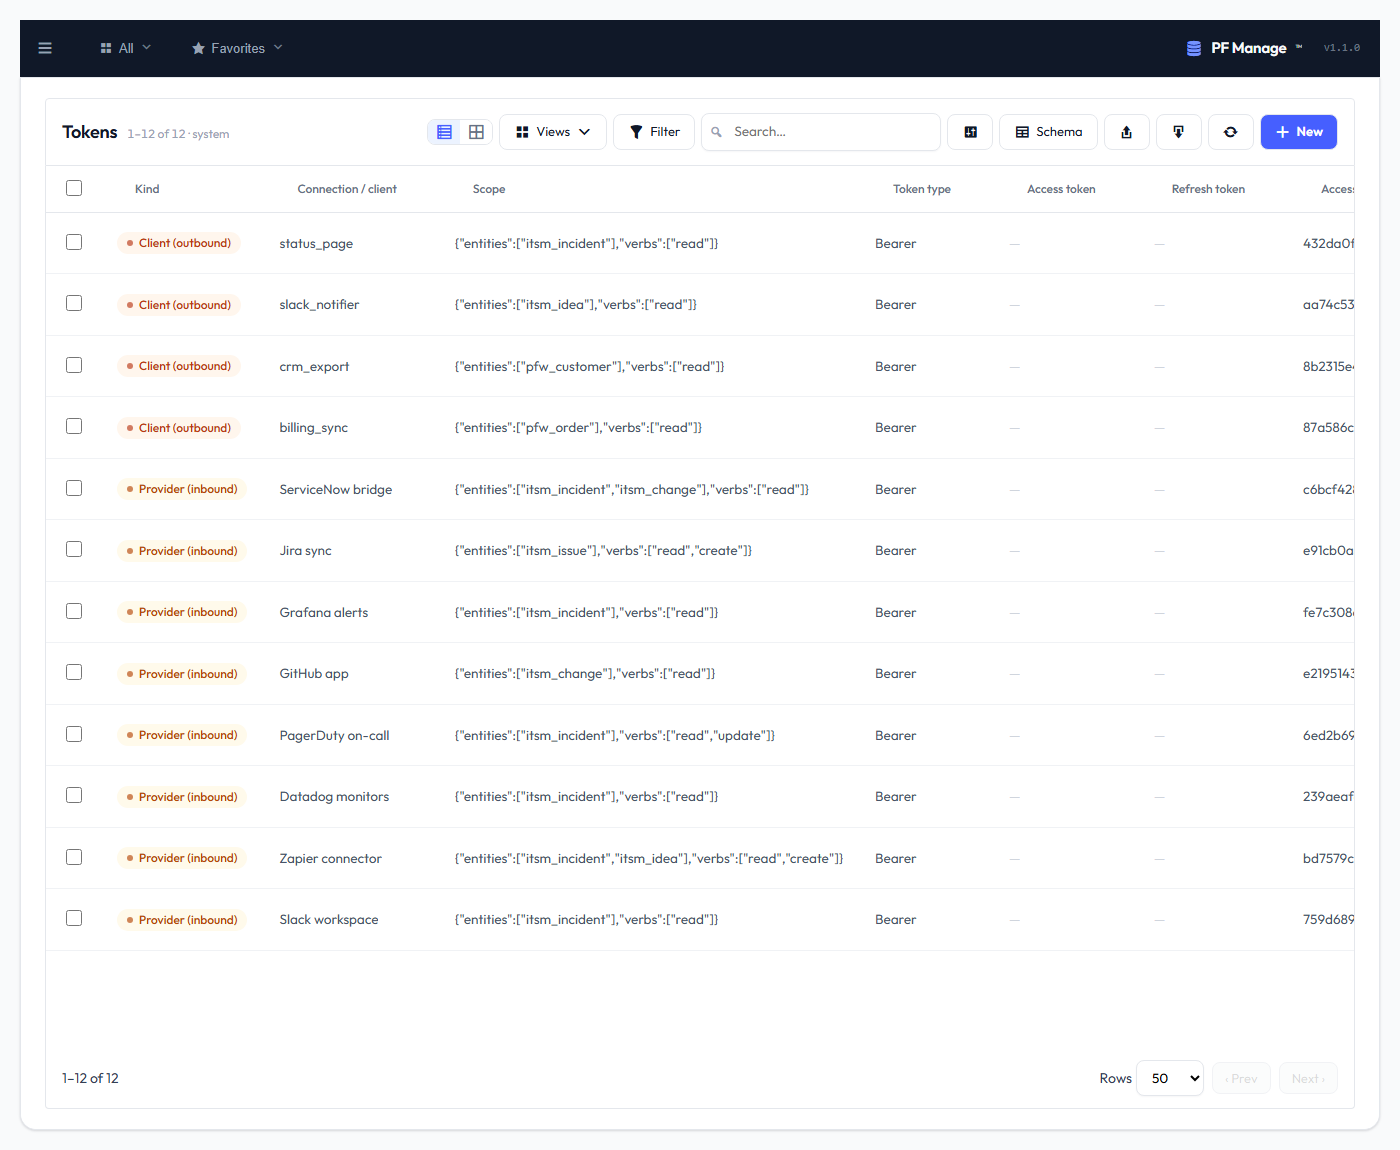Select the billing_sync row checkbox

[74, 426]
